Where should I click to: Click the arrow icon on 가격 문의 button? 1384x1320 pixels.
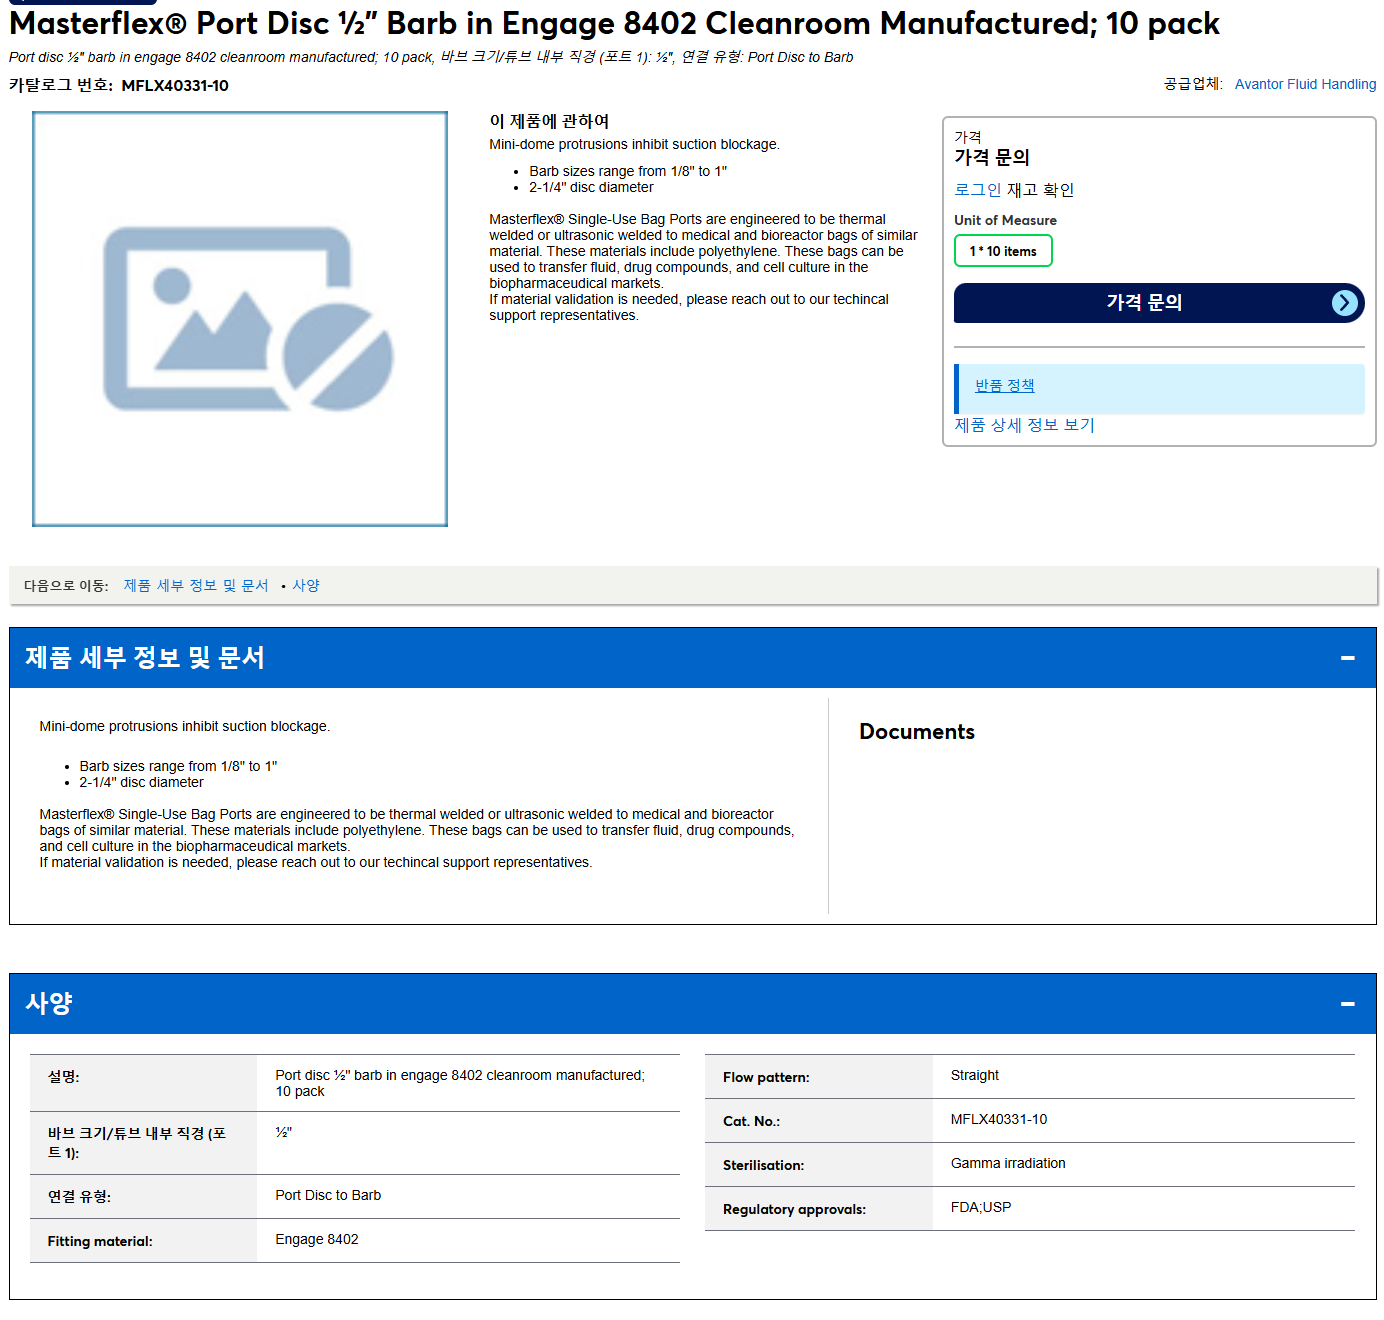click(1345, 303)
